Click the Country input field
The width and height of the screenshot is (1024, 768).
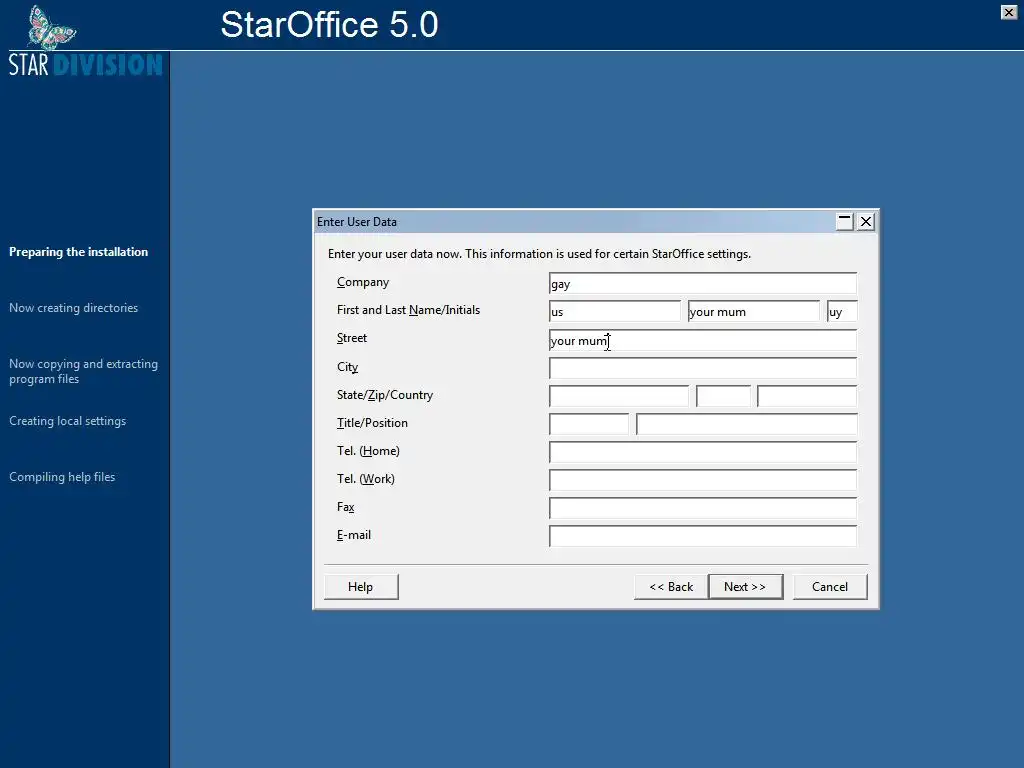click(807, 396)
